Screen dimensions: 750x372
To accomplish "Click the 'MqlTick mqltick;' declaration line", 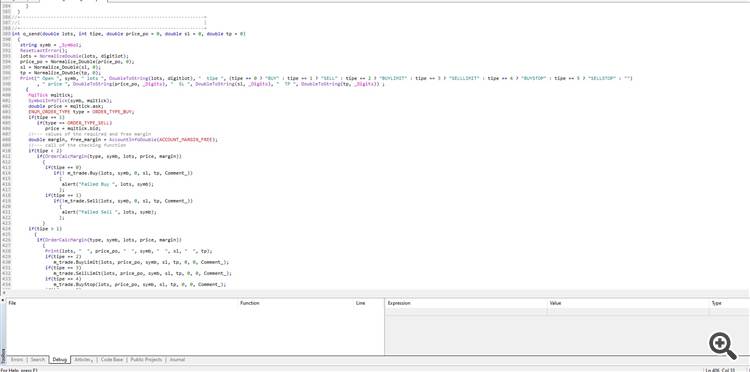I will click(x=50, y=95).
